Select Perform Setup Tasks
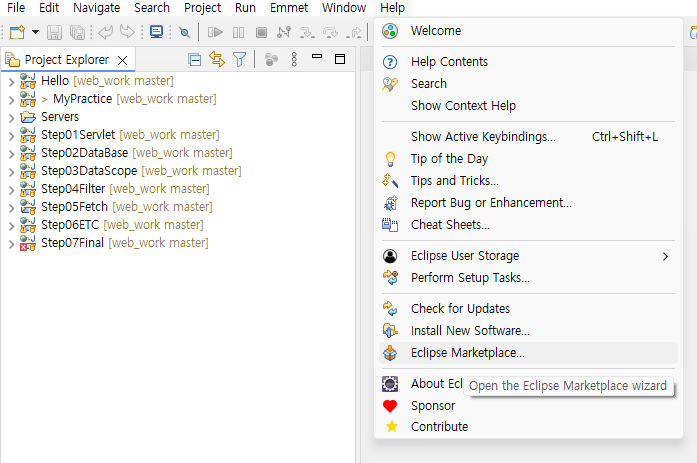697x463 pixels. 528,278
